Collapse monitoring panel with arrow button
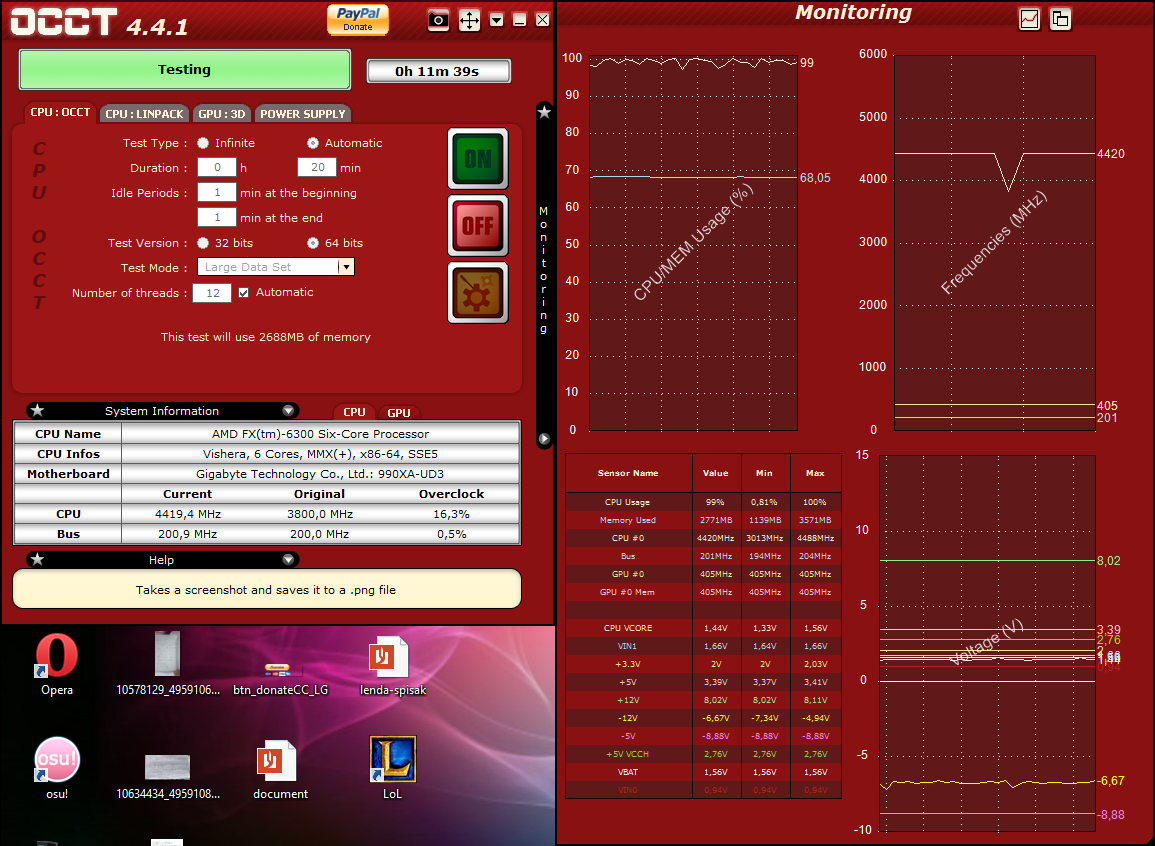The image size is (1155, 846). click(x=544, y=439)
